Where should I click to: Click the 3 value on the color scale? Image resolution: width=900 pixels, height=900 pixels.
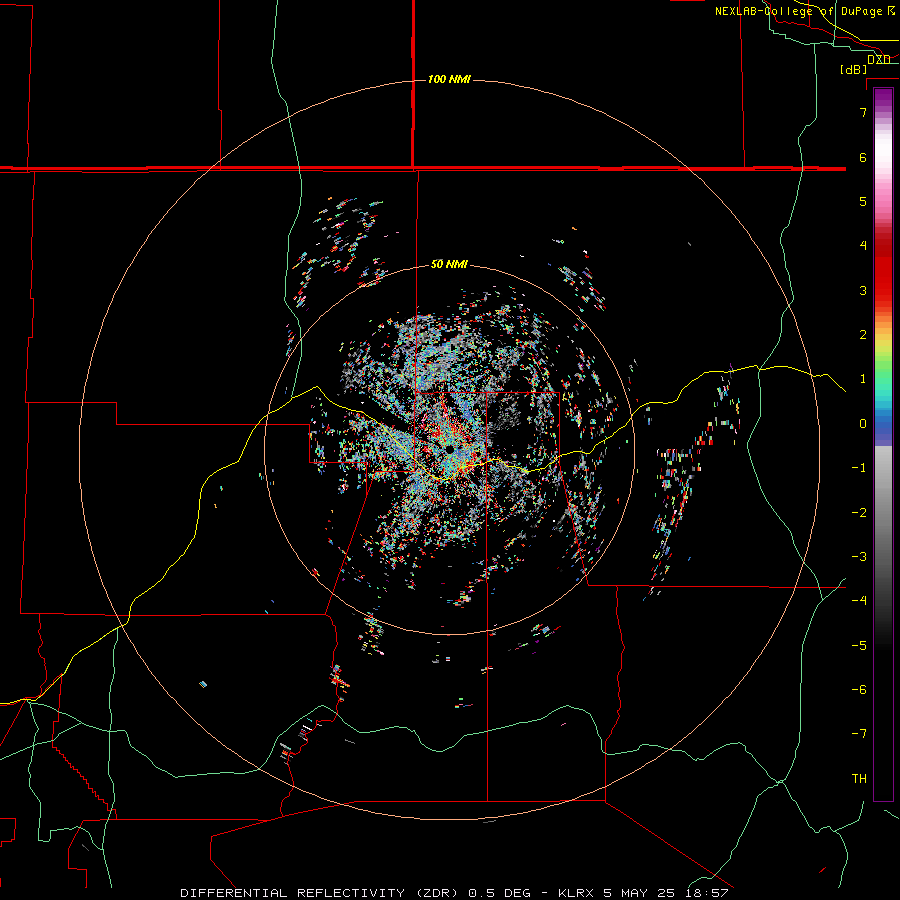pos(863,290)
